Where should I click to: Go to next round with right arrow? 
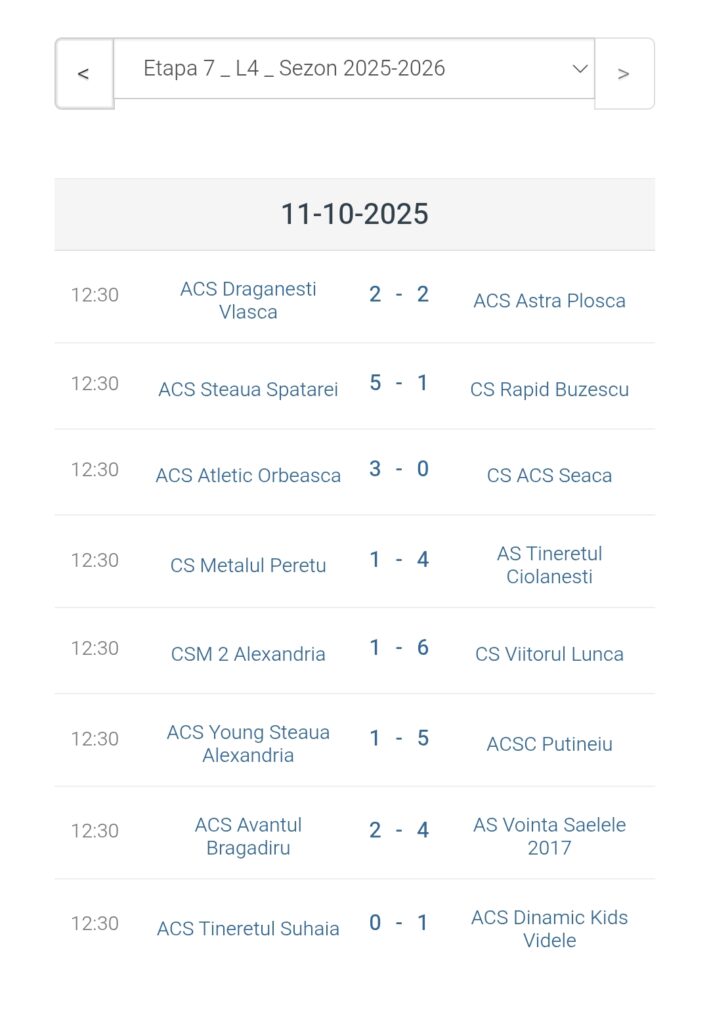[x=624, y=73]
